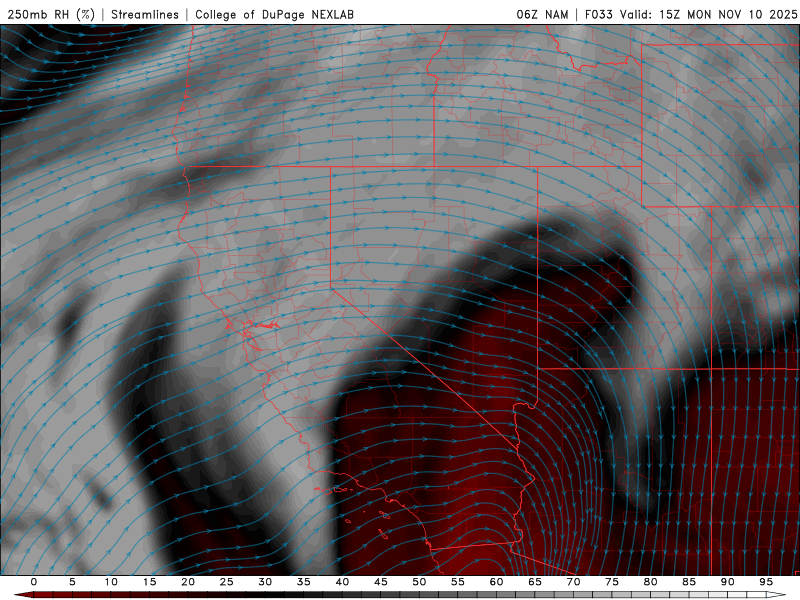Screen dimensions: 800x600
Task: Click the '250mb RH (%)' title text
Action: coord(51,15)
